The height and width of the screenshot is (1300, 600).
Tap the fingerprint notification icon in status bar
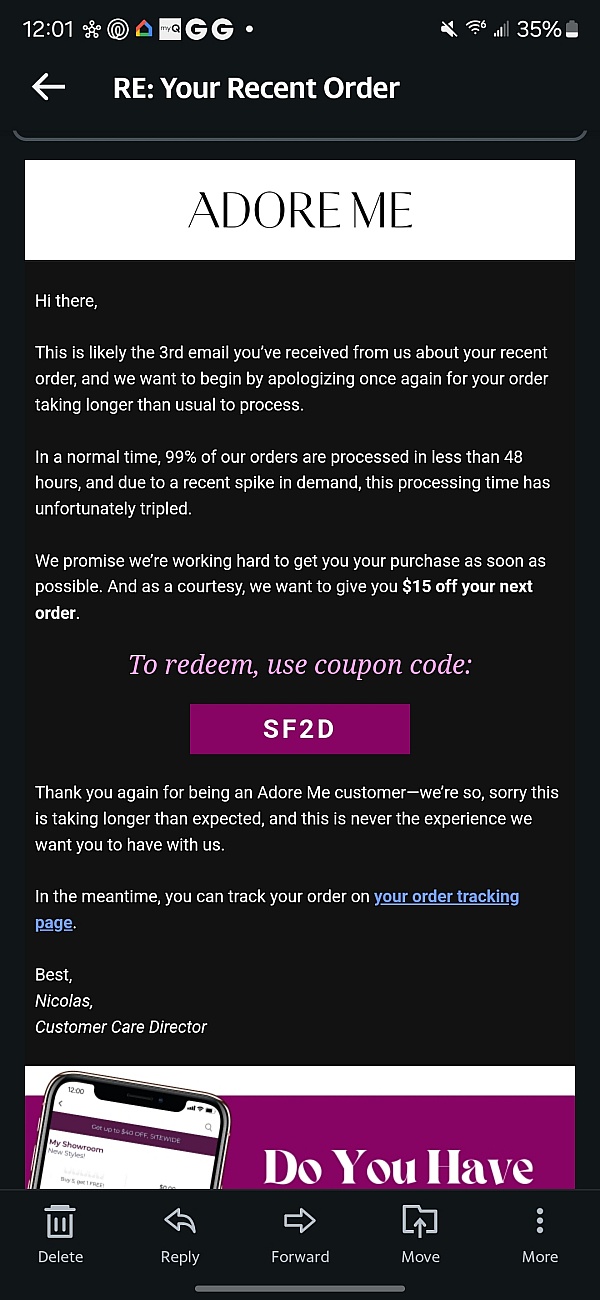click(119, 29)
